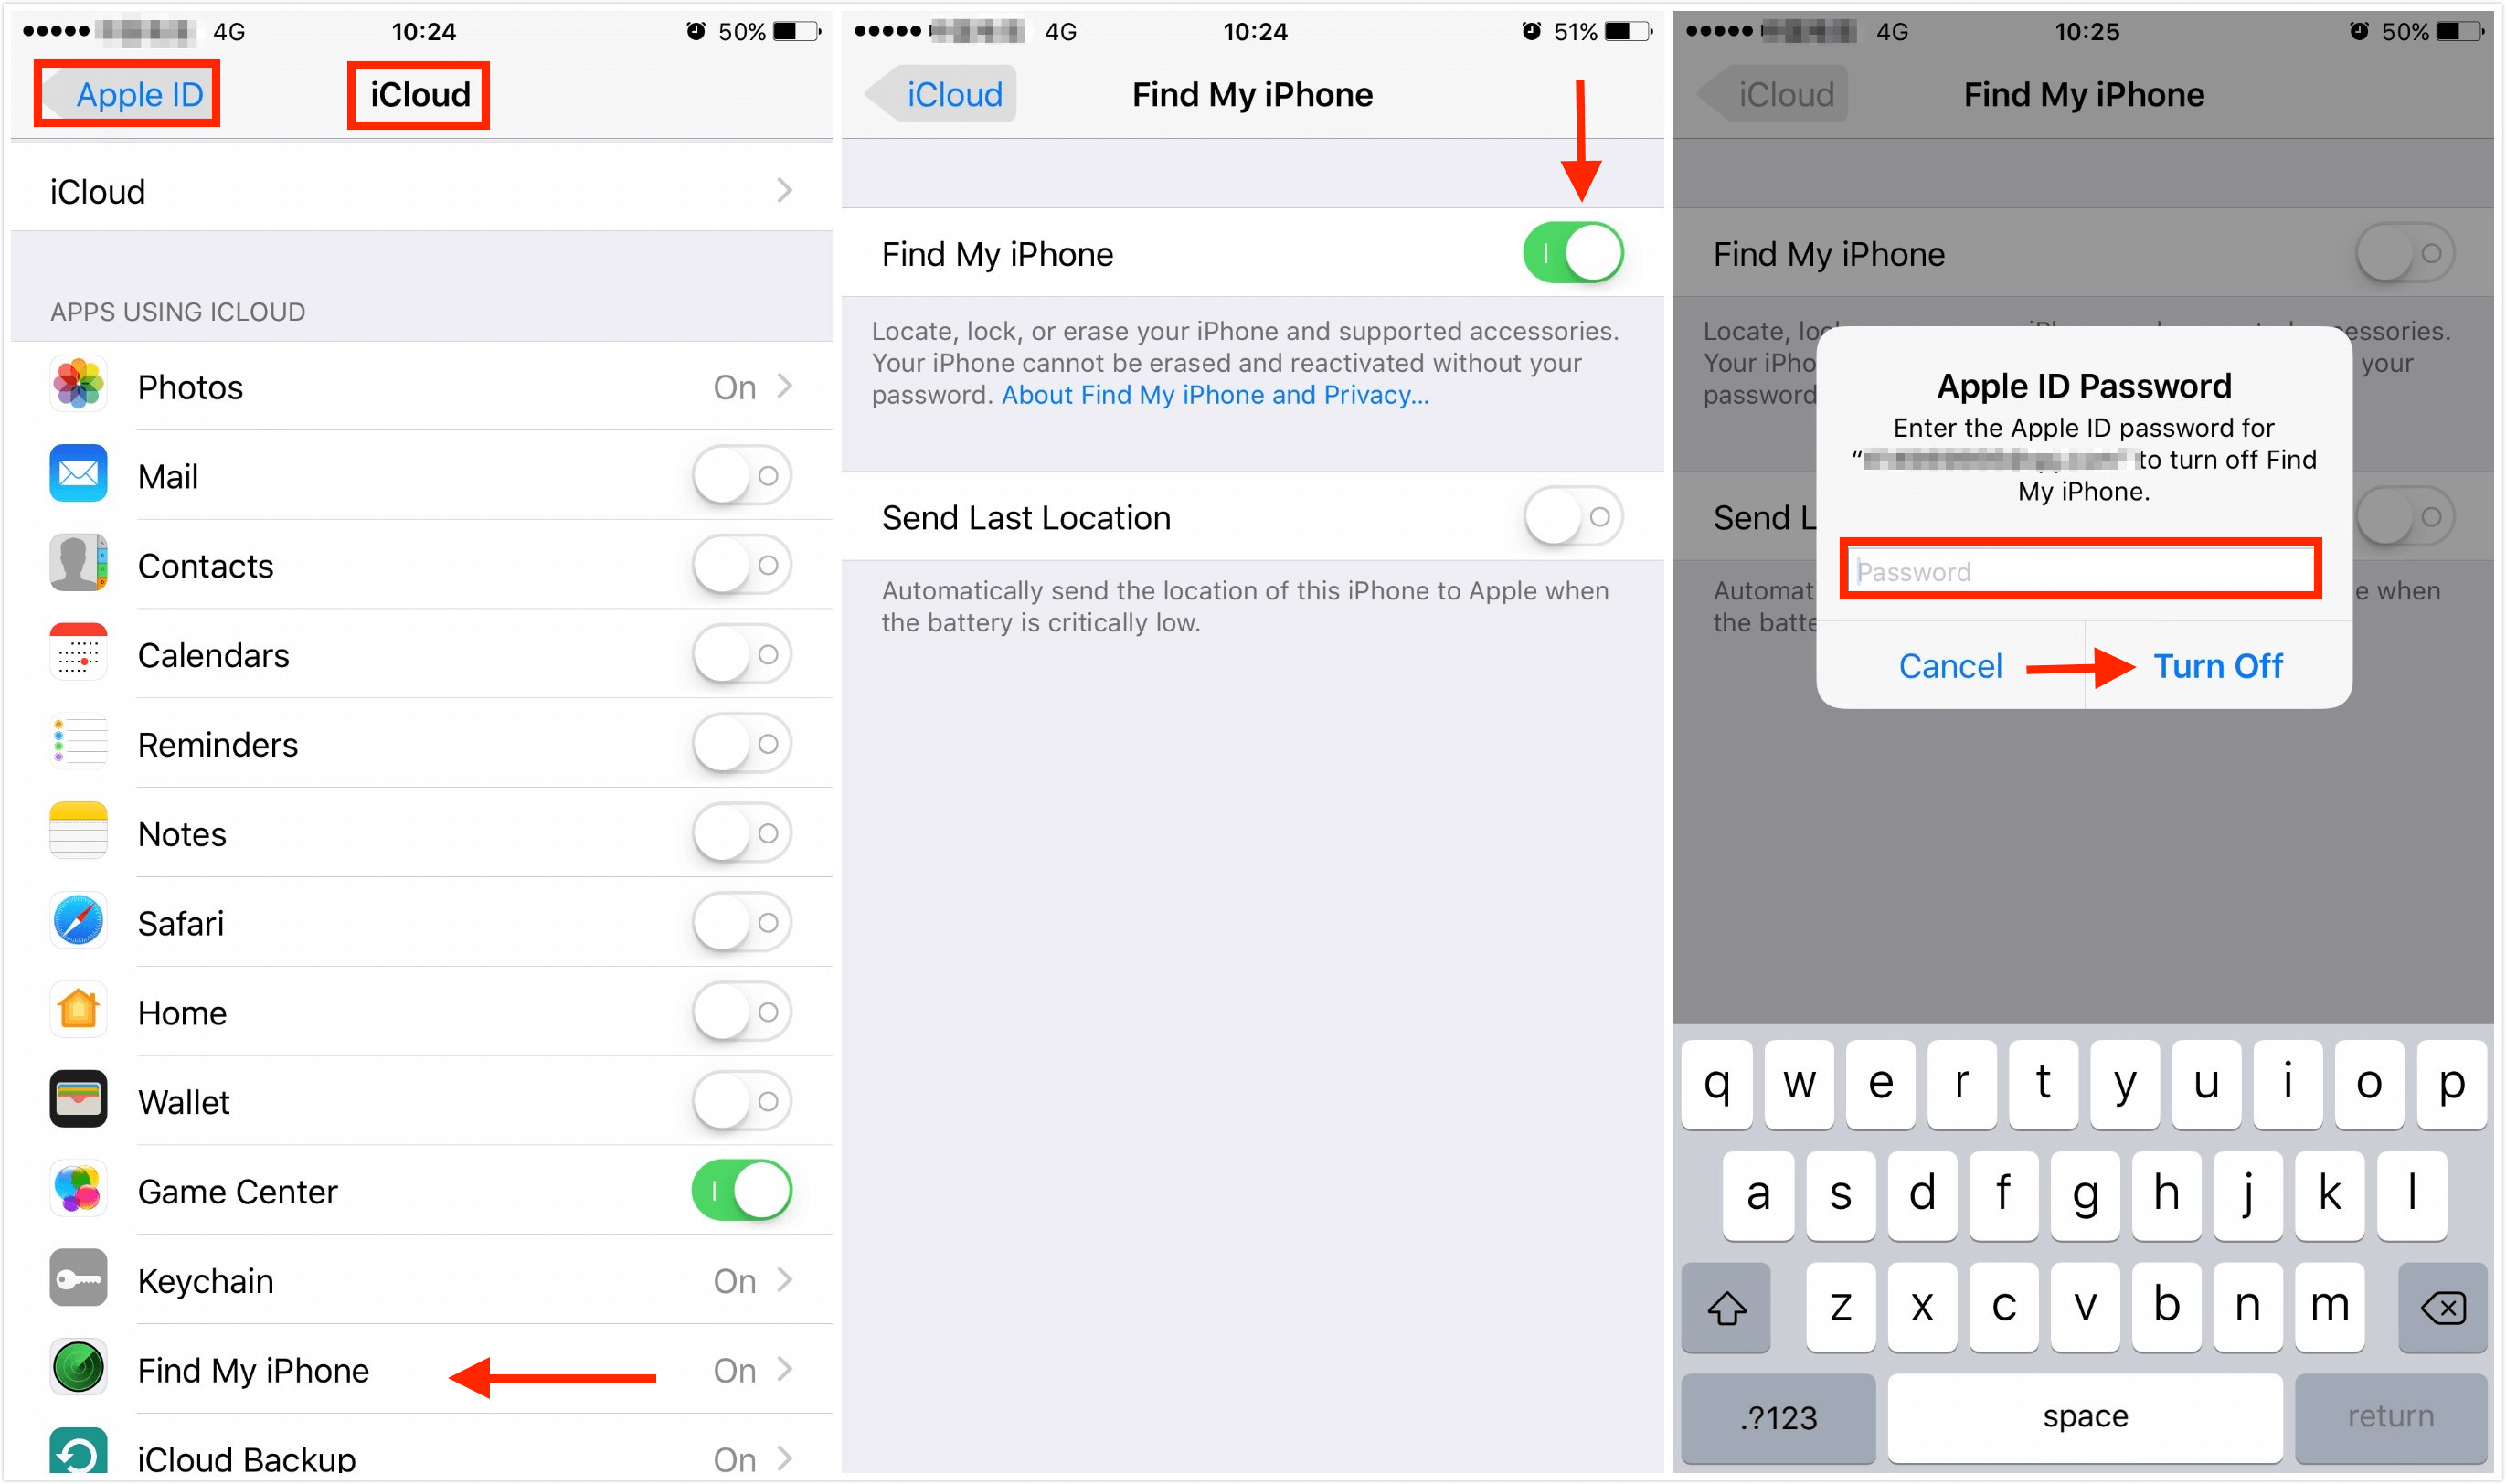Tap the Mail app icon
Image resolution: width=2506 pixels, height=1484 pixels.
[x=72, y=479]
